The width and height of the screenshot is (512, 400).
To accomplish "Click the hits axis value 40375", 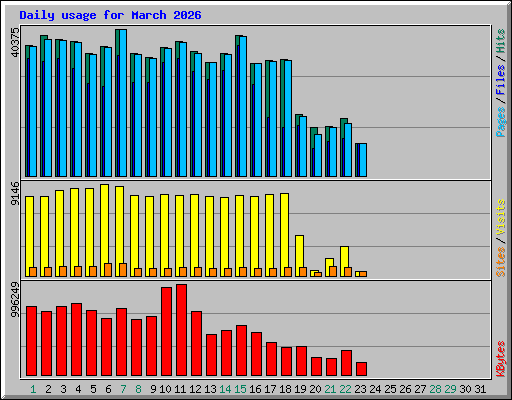I will (x=15, y=42).
